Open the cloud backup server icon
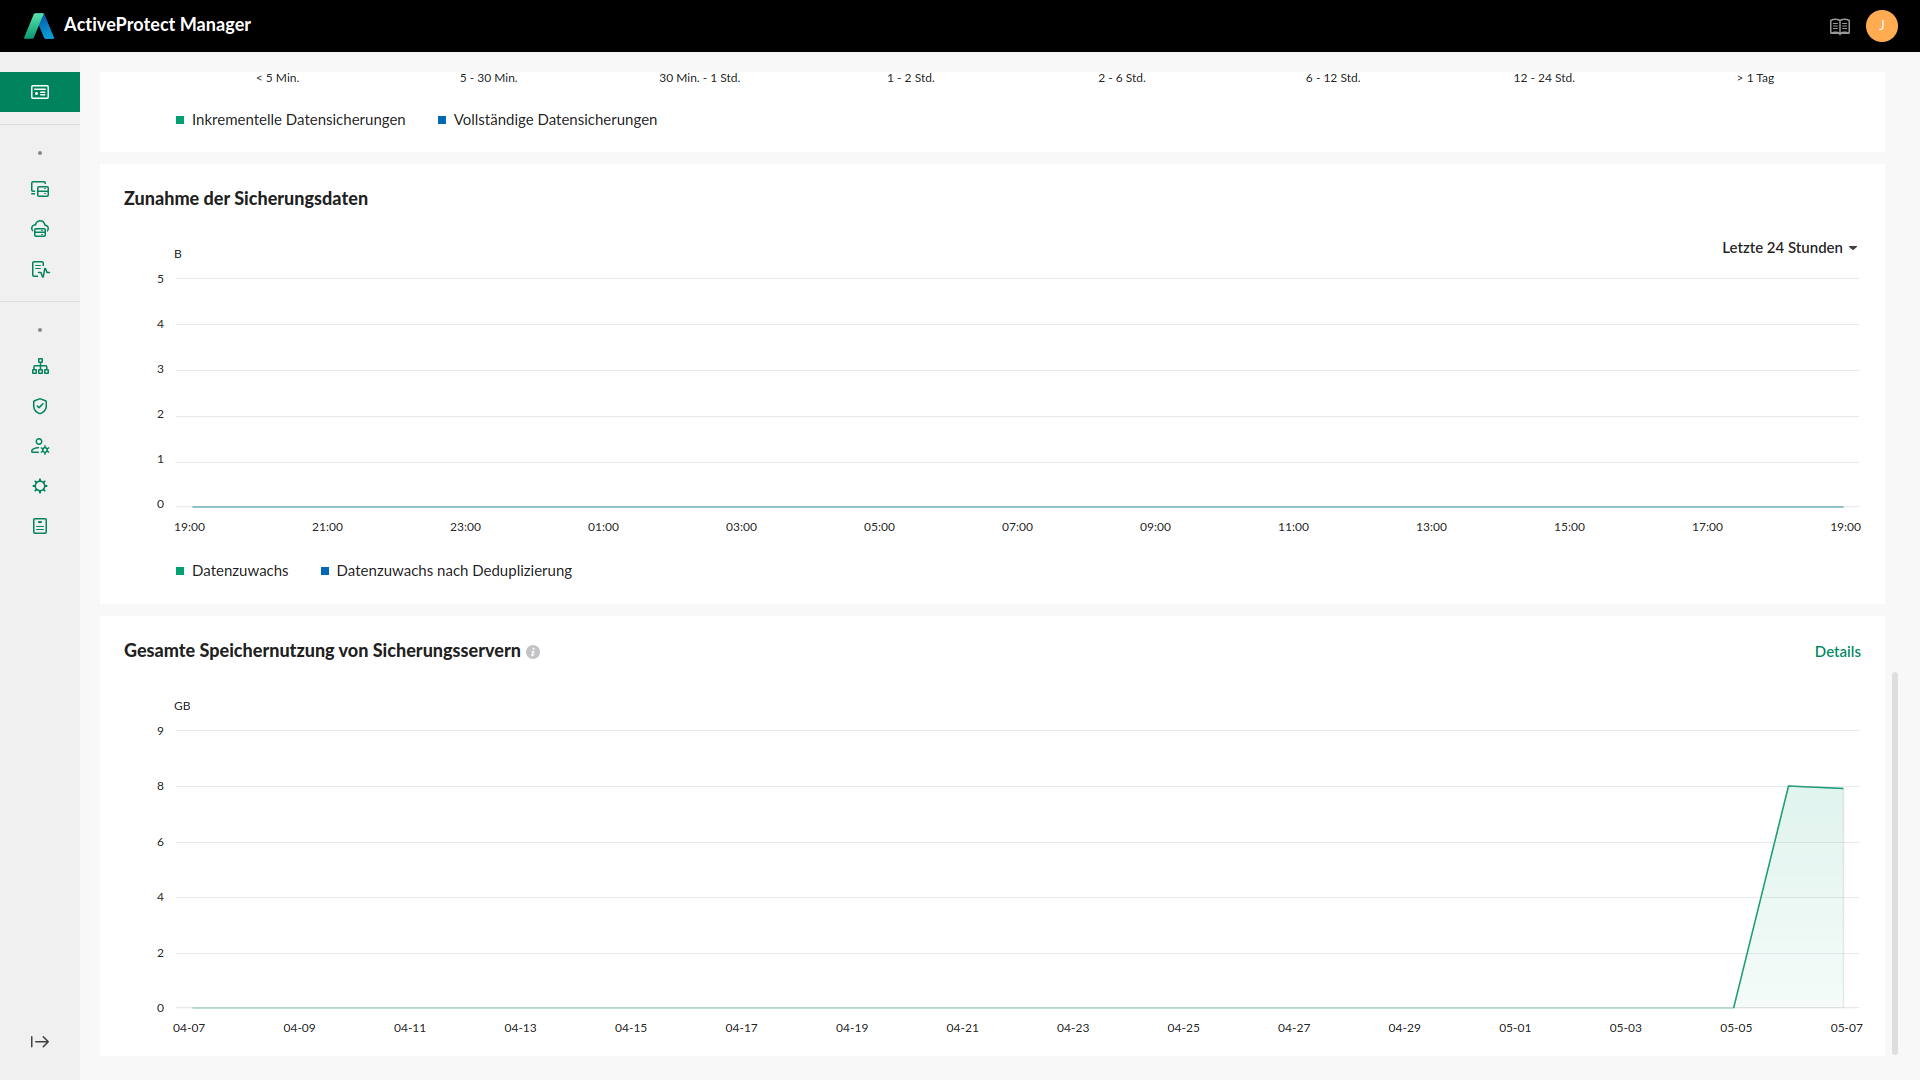This screenshot has height=1080, width=1920. [x=40, y=229]
